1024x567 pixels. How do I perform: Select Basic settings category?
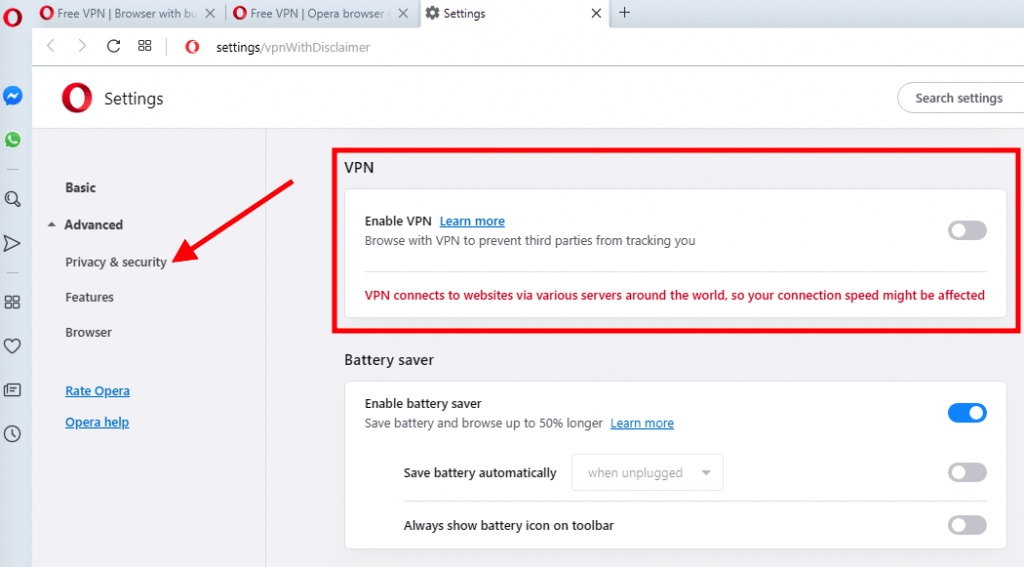[x=80, y=187]
